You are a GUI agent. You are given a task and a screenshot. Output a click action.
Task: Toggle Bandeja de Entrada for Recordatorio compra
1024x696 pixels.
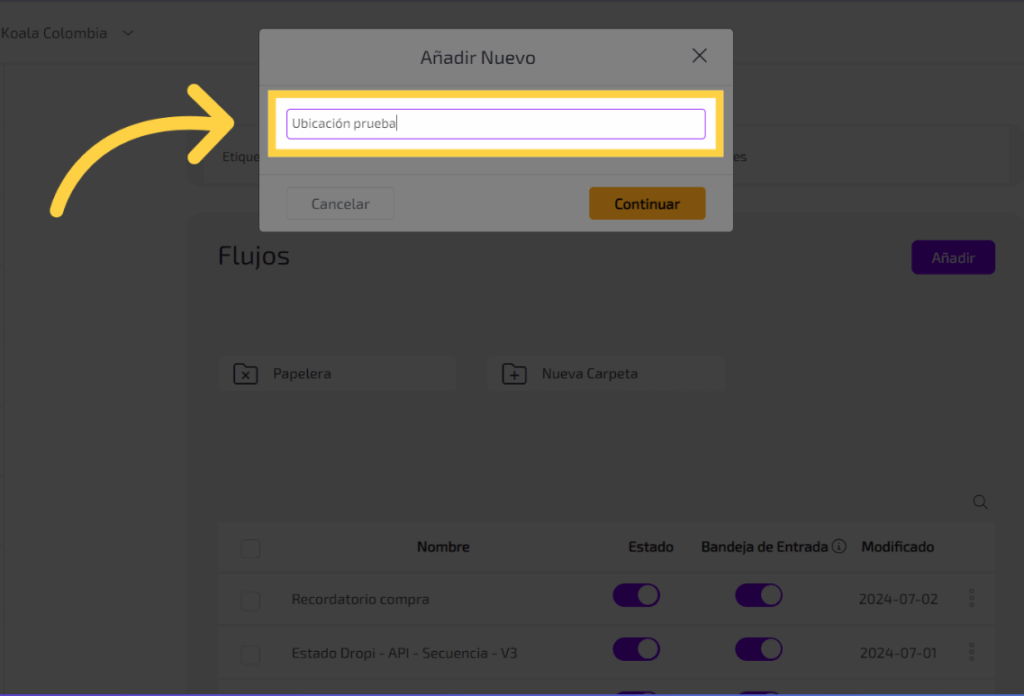pyautogui.click(x=758, y=596)
